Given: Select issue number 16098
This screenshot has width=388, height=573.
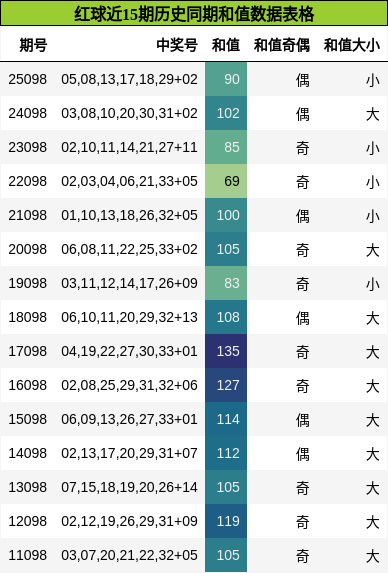Looking at the screenshot, I should [28, 385].
